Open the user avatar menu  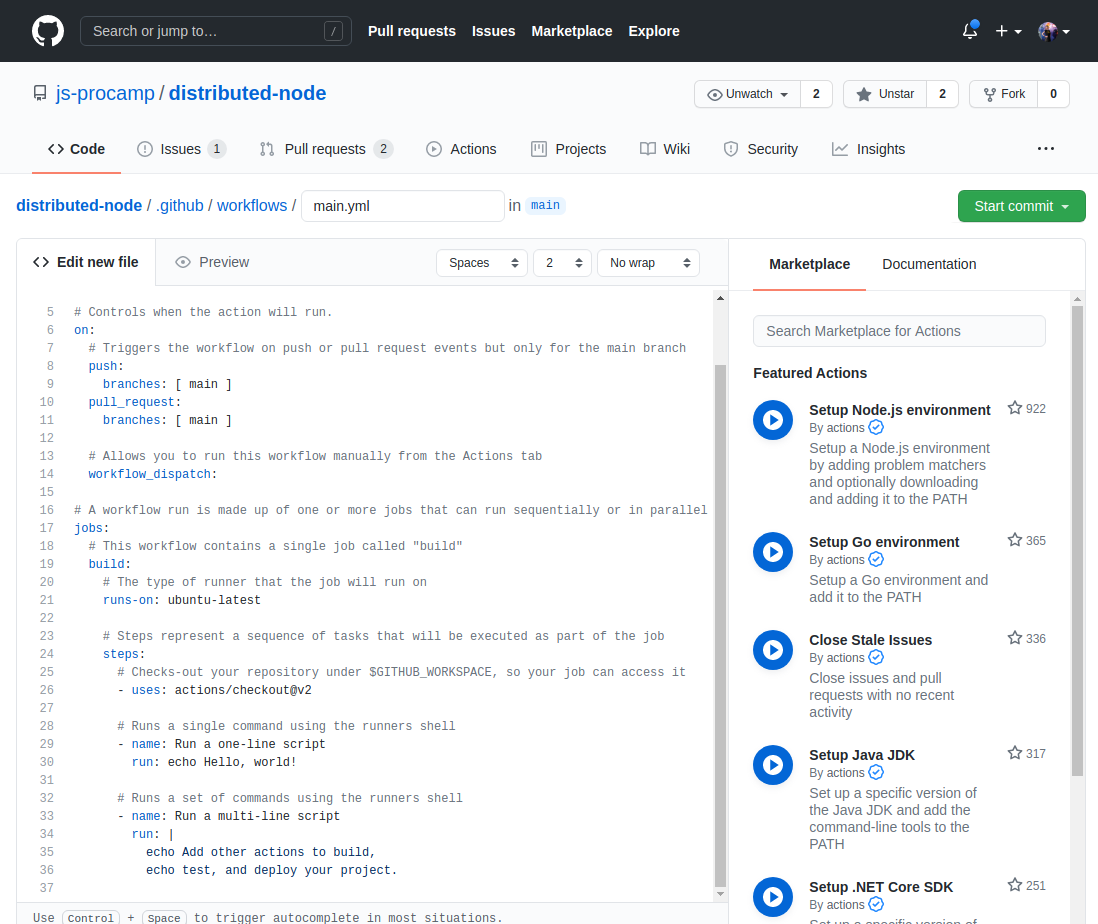(x=1054, y=32)
